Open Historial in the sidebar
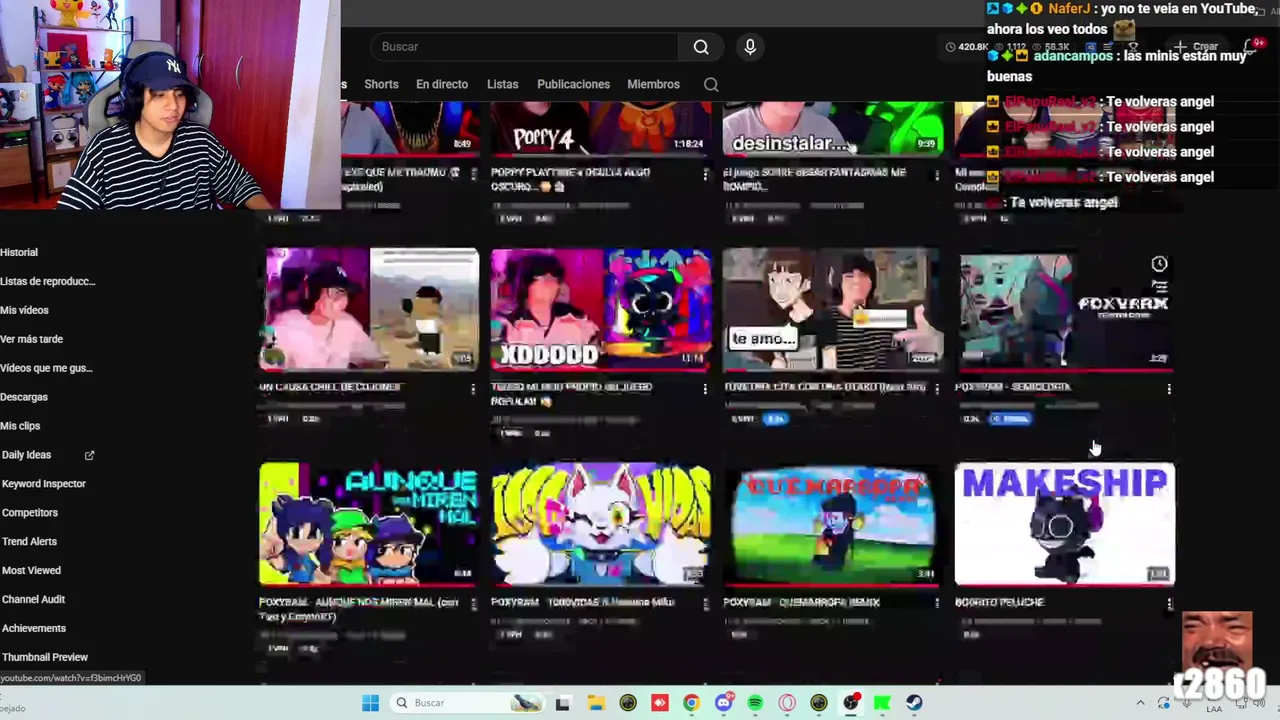Viewport: 1280px width, 720px height. [x=19, y=253]
